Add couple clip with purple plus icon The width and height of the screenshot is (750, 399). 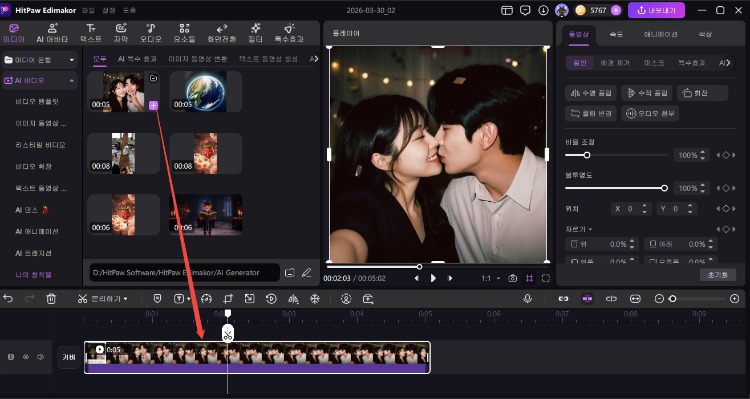(153, 106)
